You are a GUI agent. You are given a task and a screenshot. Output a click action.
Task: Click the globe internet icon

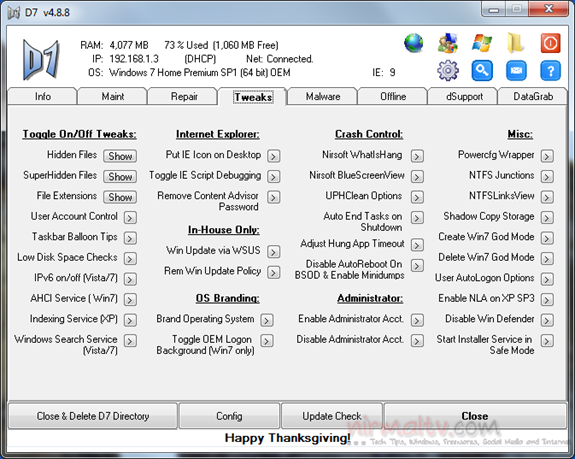414,43
